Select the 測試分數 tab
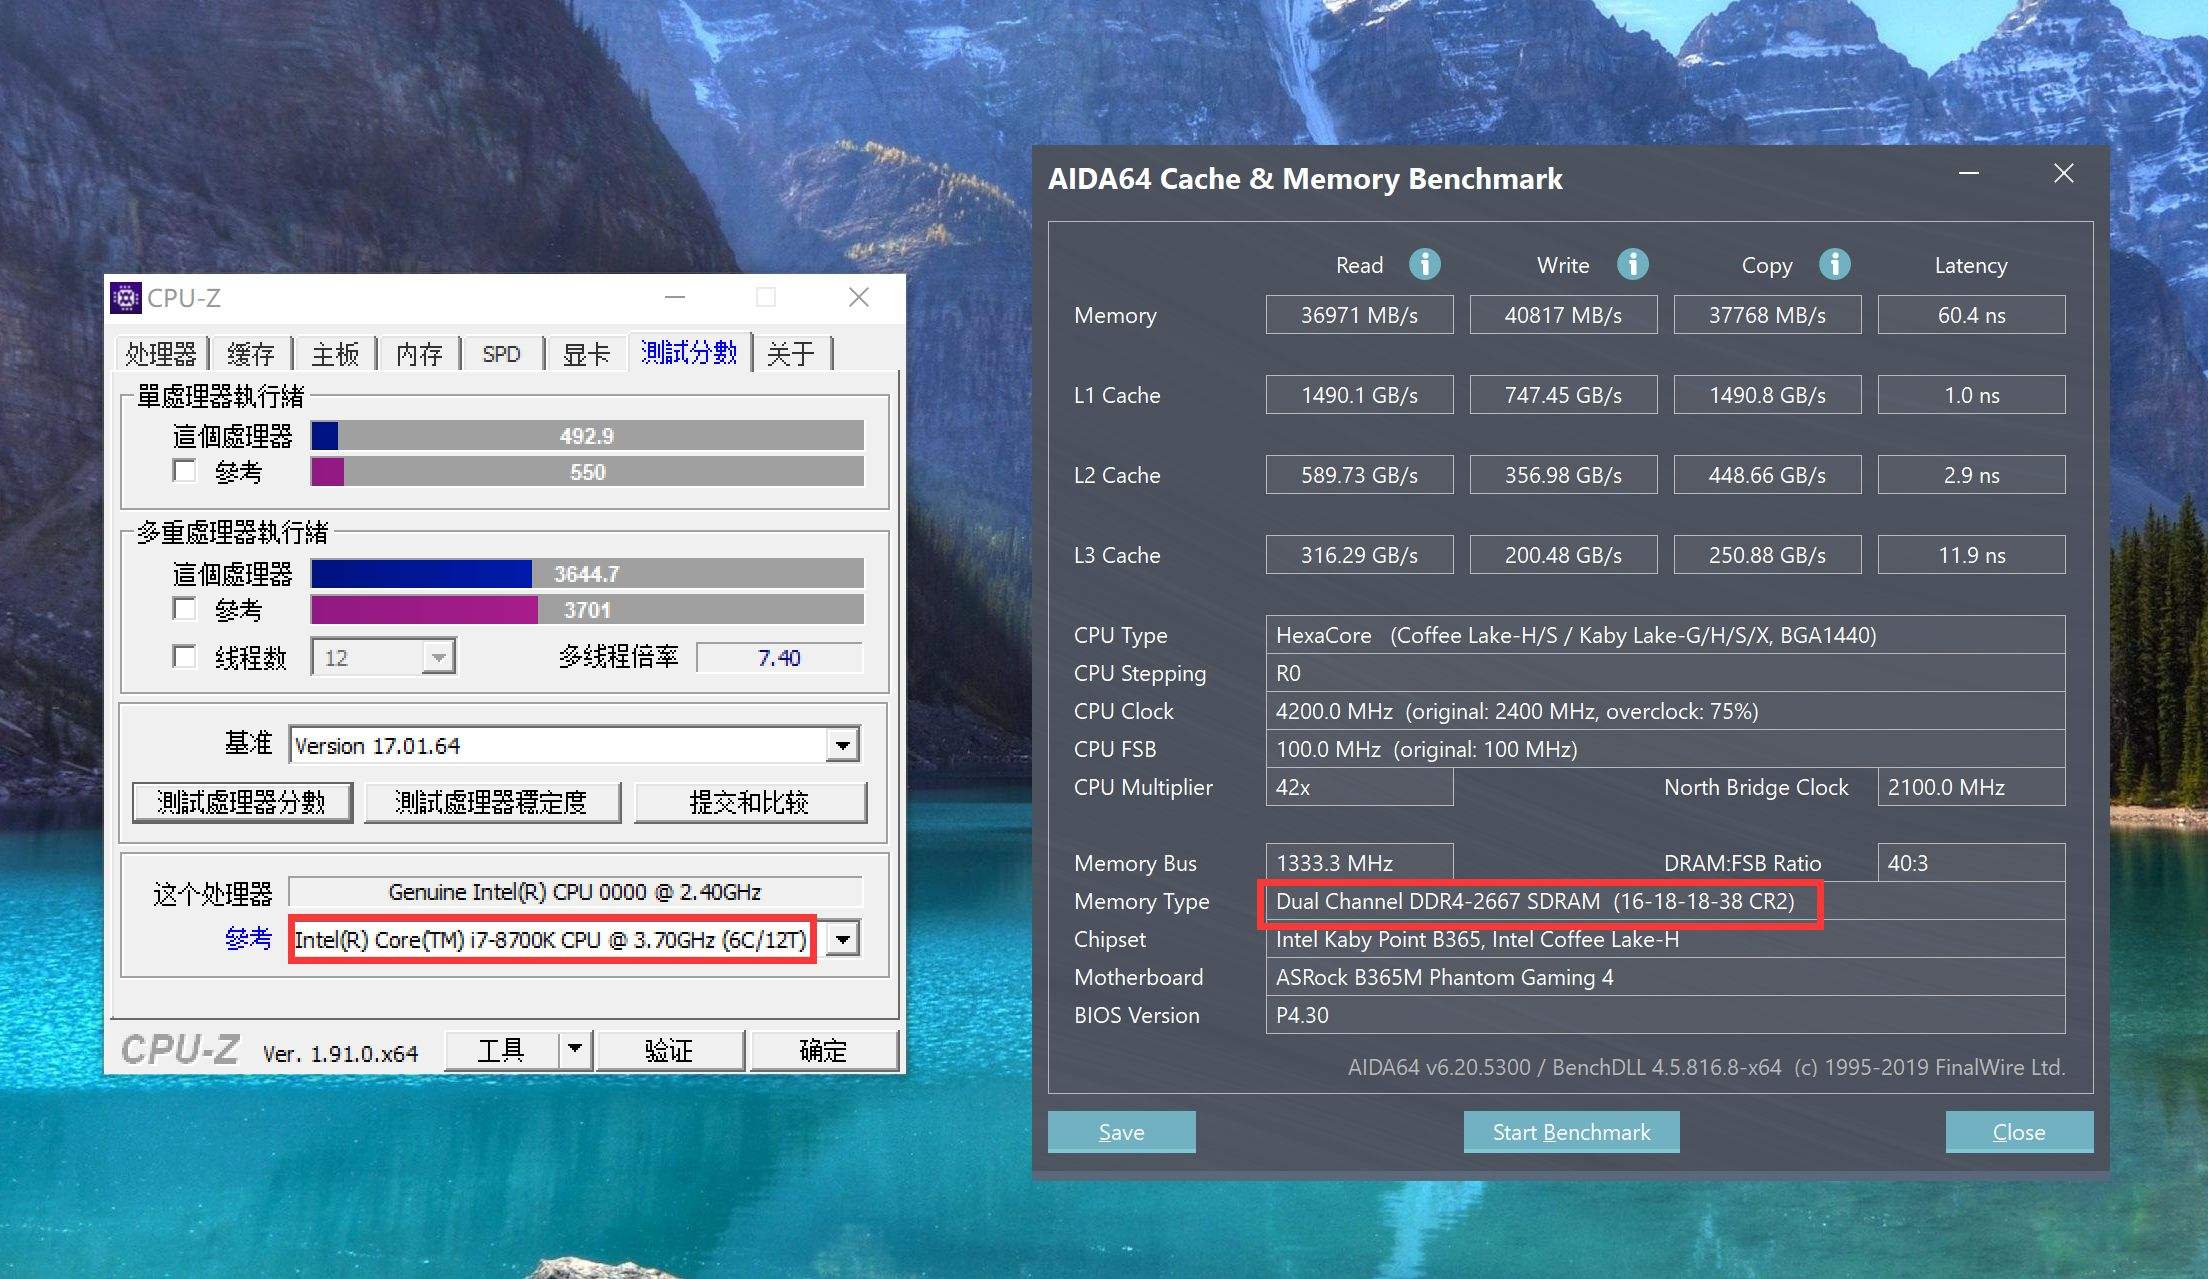 tap(689, 352)
